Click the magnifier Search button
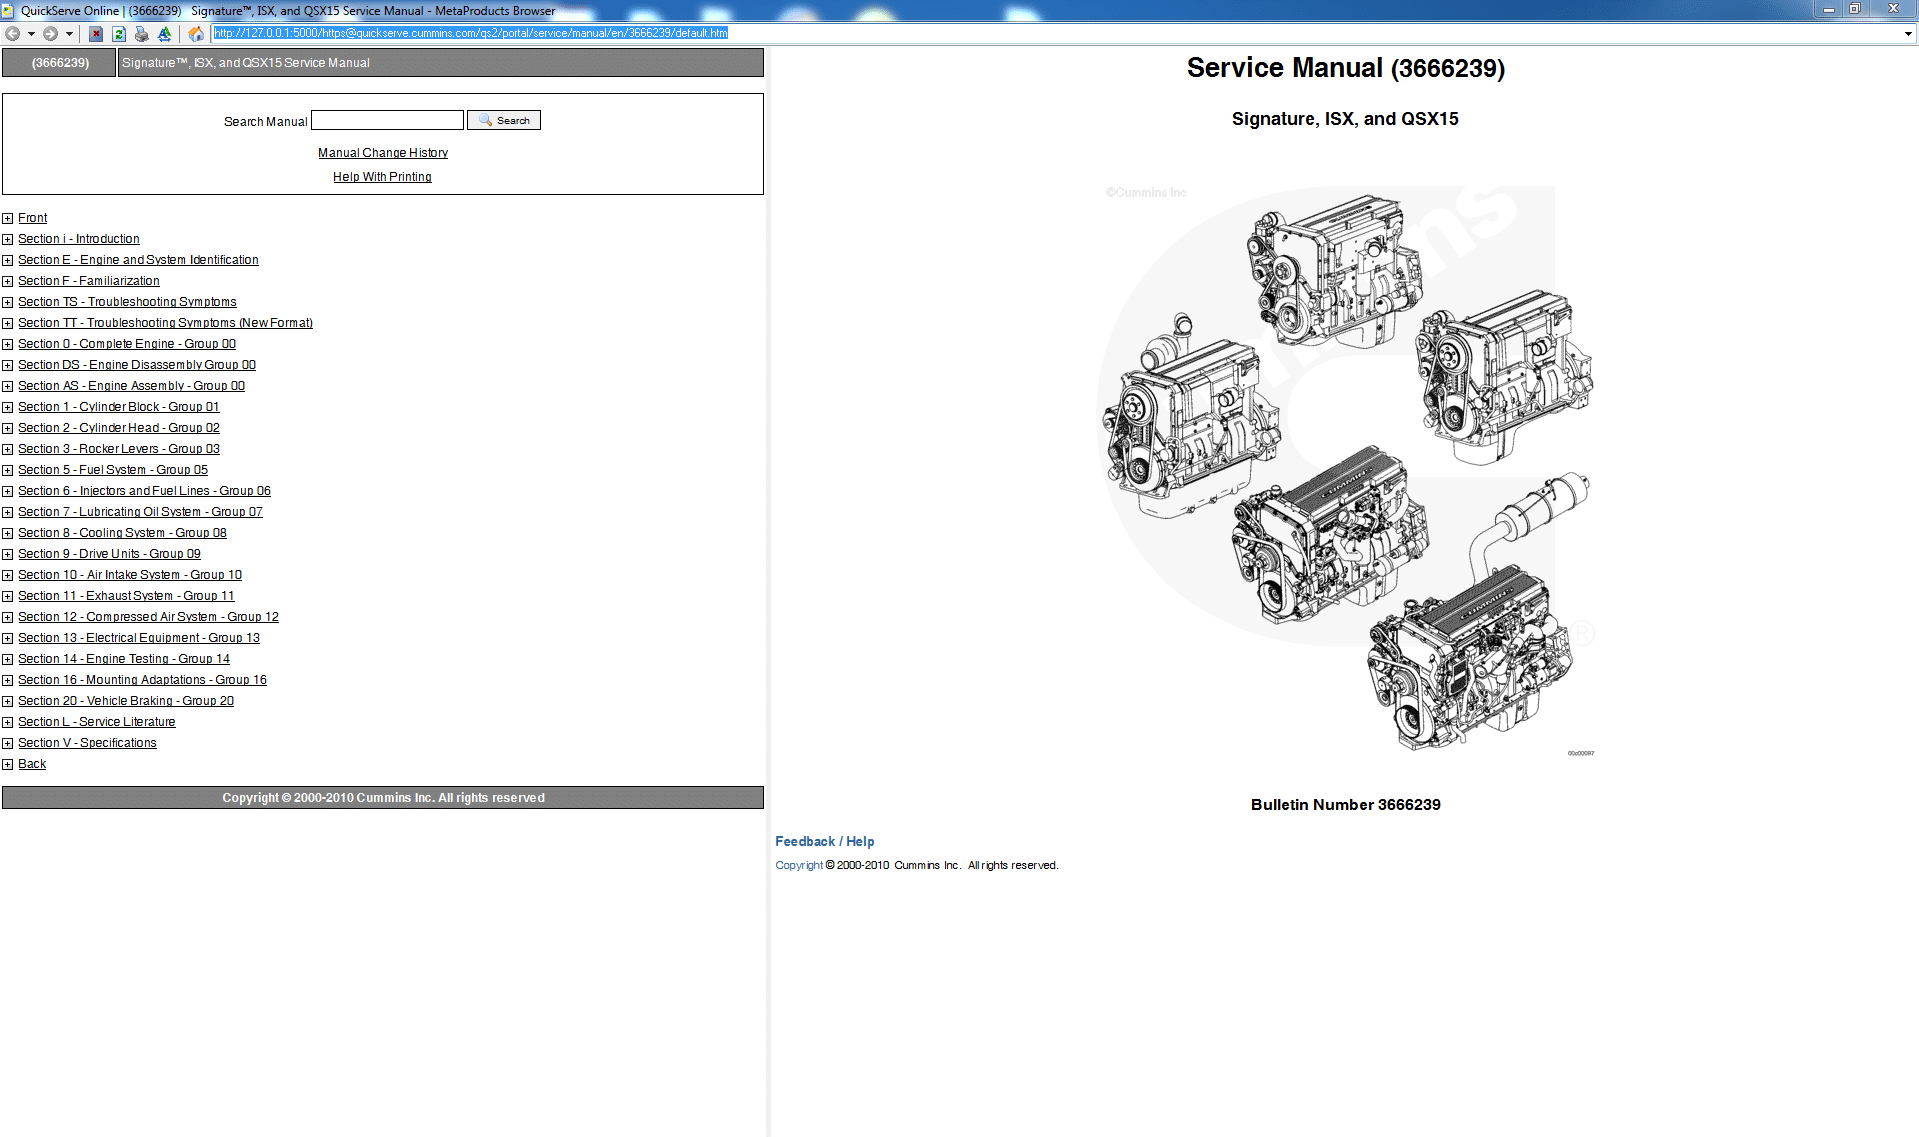 point(503,119)
